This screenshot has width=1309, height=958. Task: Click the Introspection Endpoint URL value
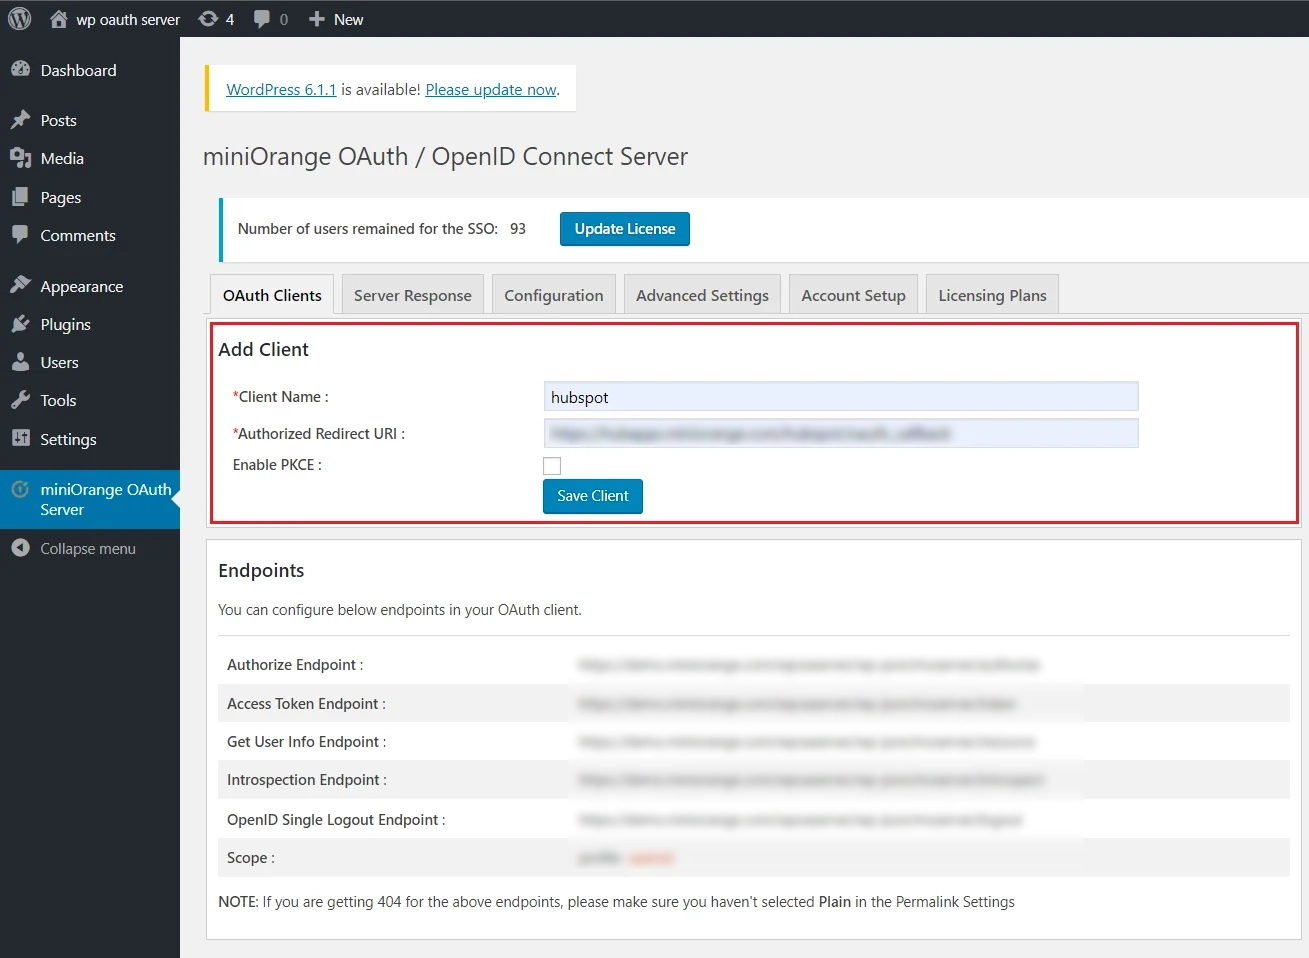pyautogui.click(x=811, y=780)
